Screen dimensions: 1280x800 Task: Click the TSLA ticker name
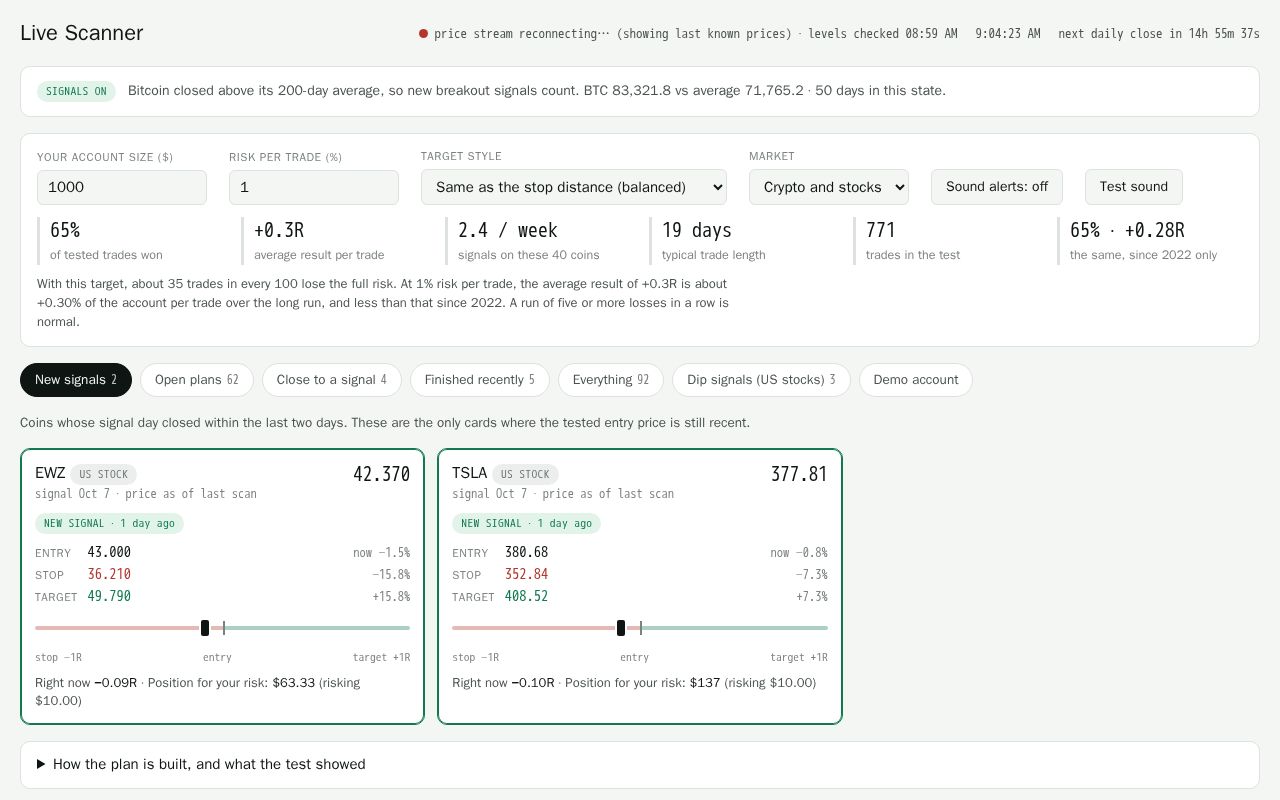[470, 473]
